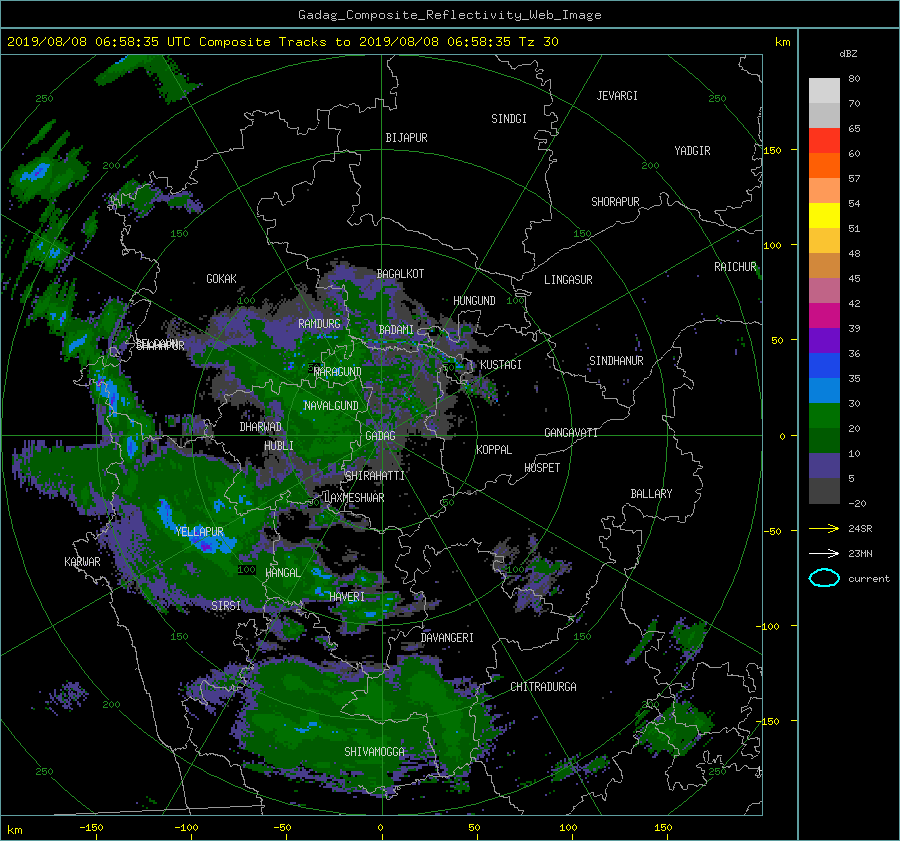Pick the red 60-65 dBZ legend swatch
Screen dimensions: 900x841
click(x=824, y=140)
